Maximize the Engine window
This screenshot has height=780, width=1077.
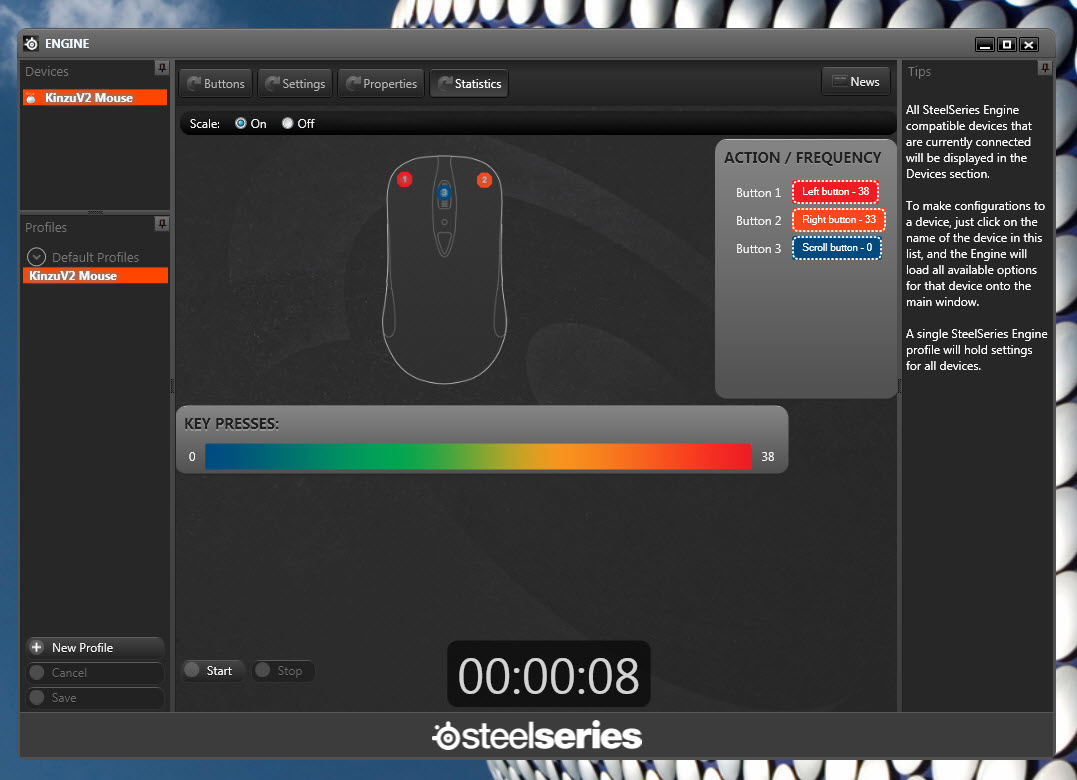coord(1007,45)
